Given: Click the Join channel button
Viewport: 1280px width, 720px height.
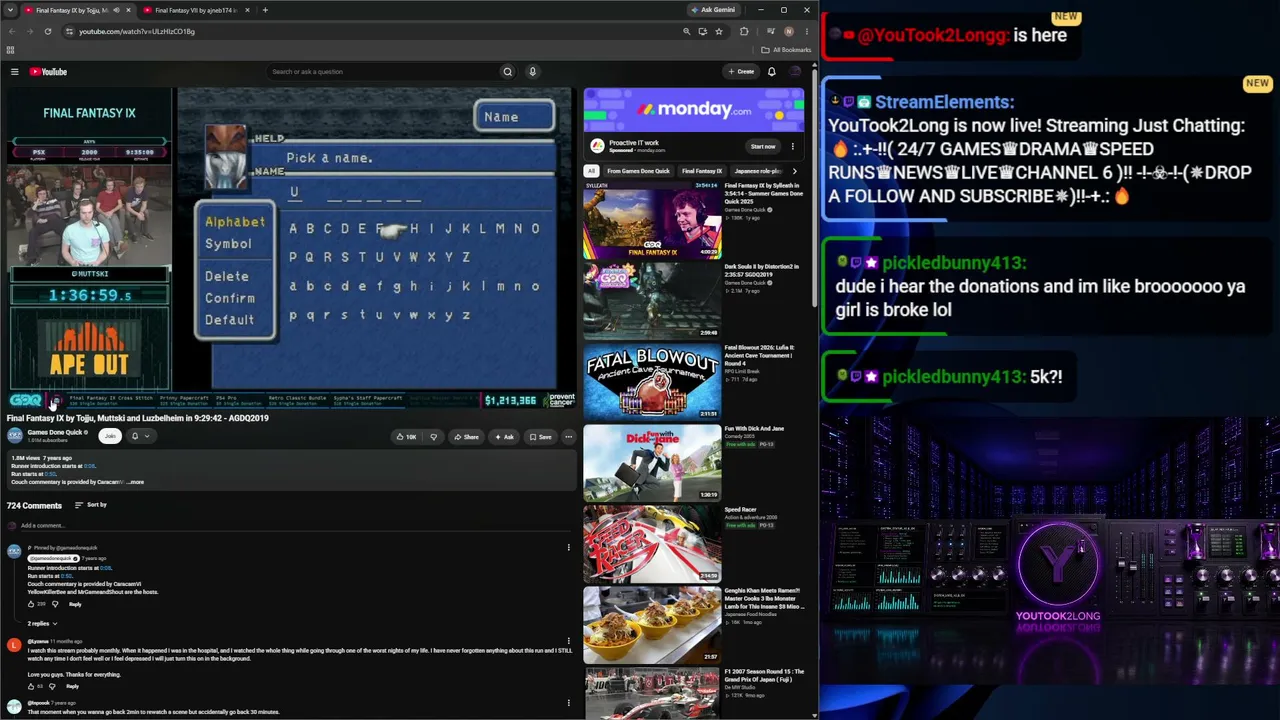Looking at the screenshot, I should [x=110, y=436].
